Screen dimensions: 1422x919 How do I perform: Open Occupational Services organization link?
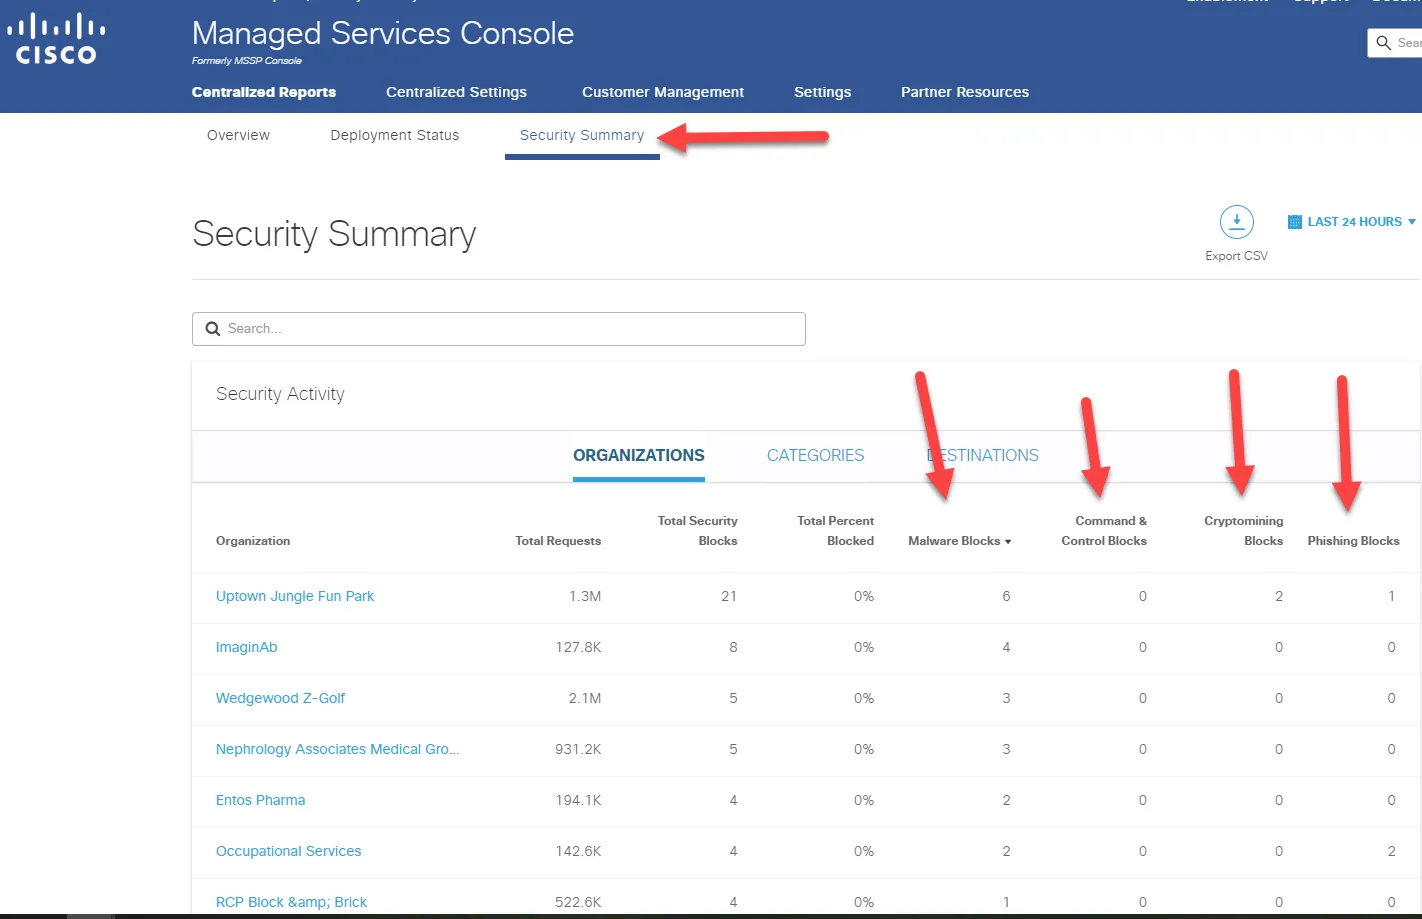pyautogui.click(x=289, y=851)
